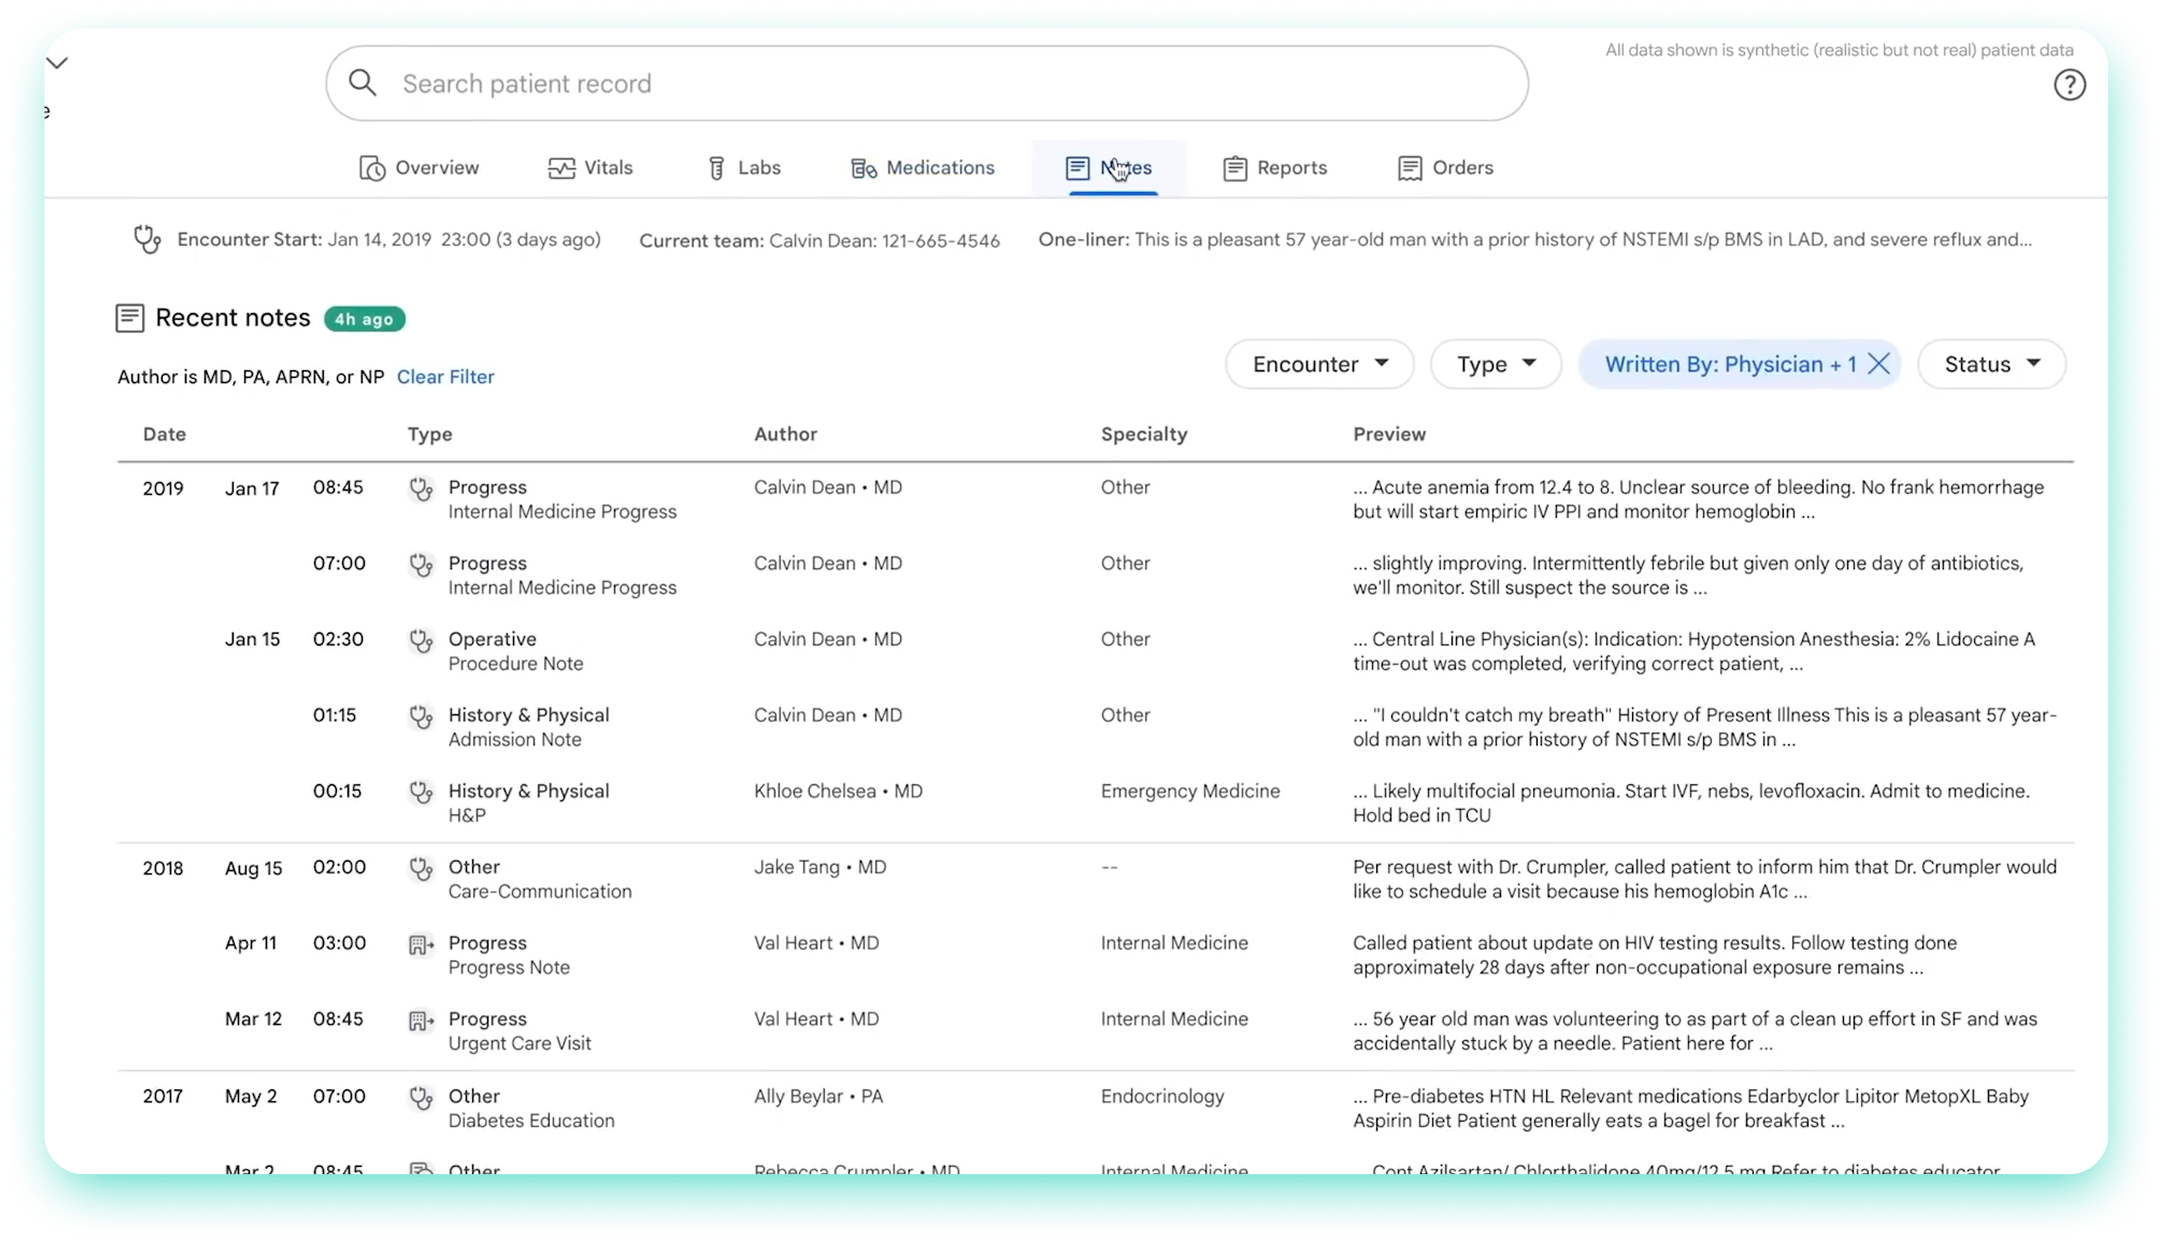Collapse the sidebar using top-left chevron
Viewport: 2161px width, 1243px height.
click(58, 63)
